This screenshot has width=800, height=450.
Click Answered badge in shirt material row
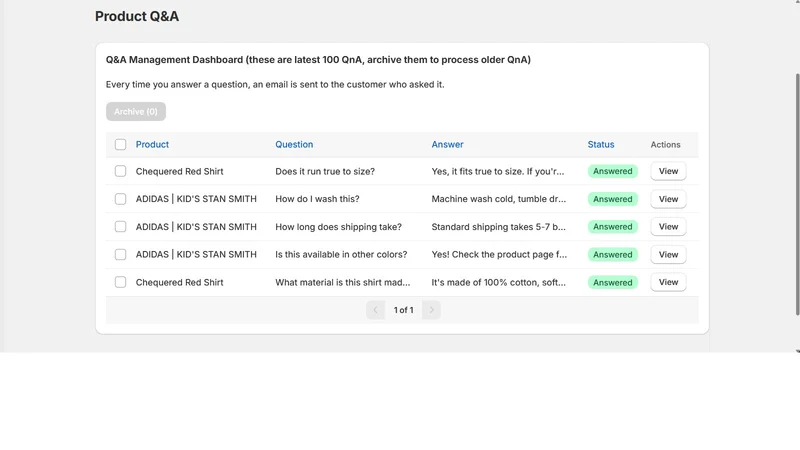pos(613,282)
